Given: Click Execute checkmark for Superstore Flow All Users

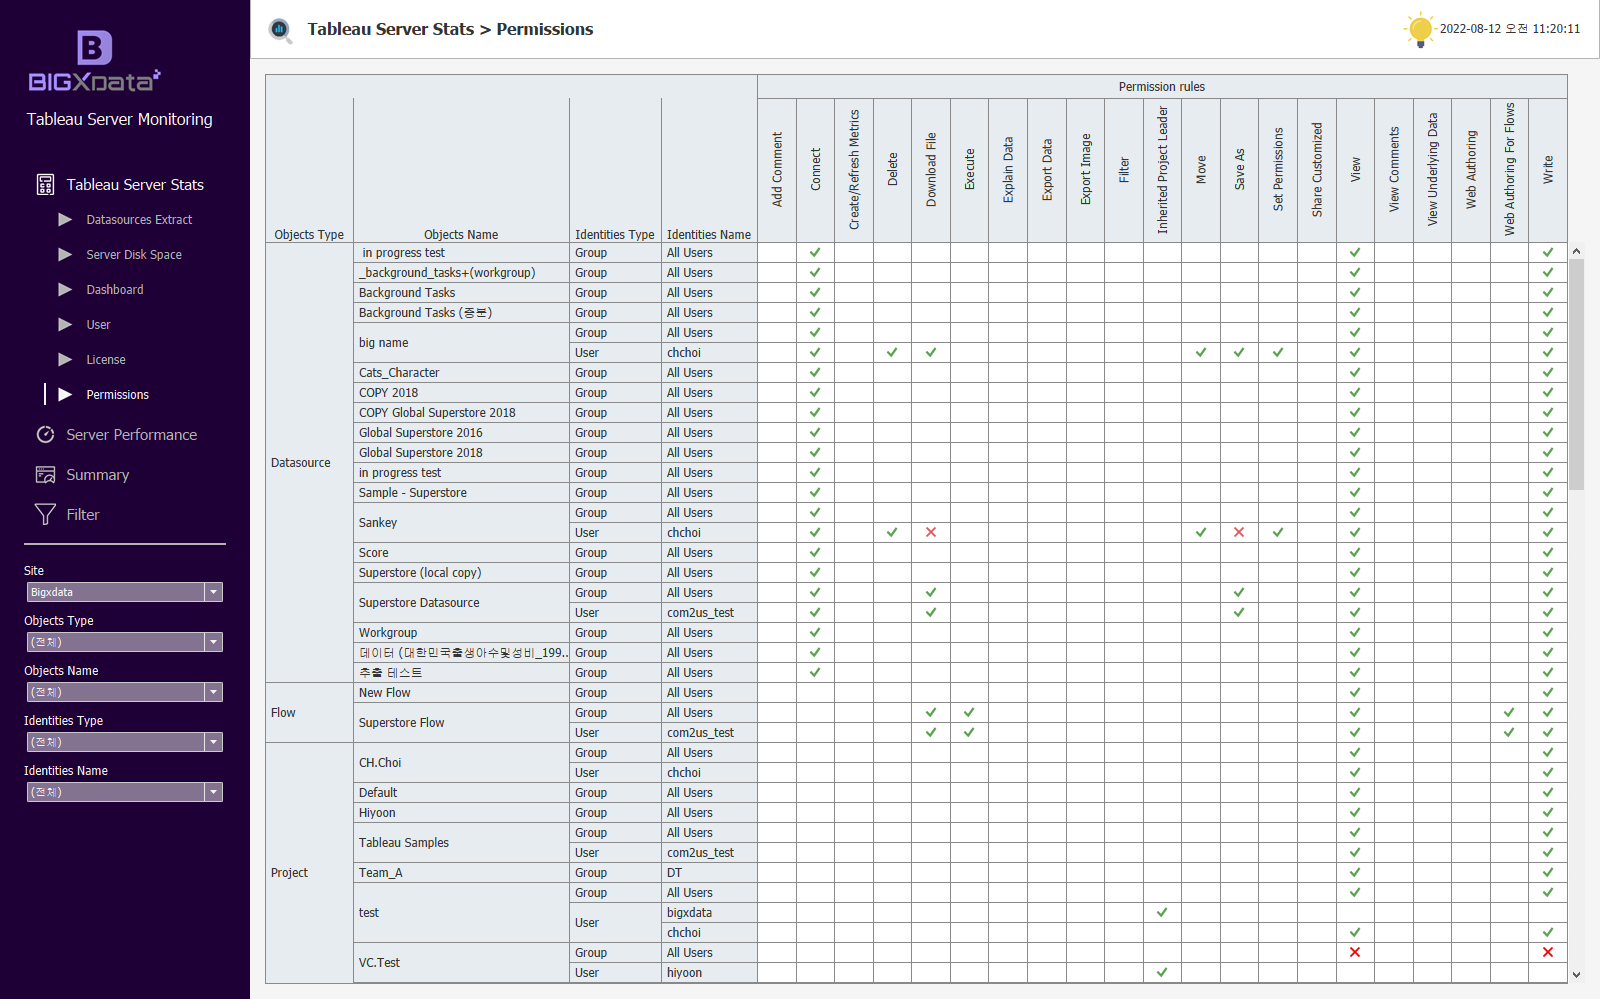Looking at the screenshot, I should (969, 712).
